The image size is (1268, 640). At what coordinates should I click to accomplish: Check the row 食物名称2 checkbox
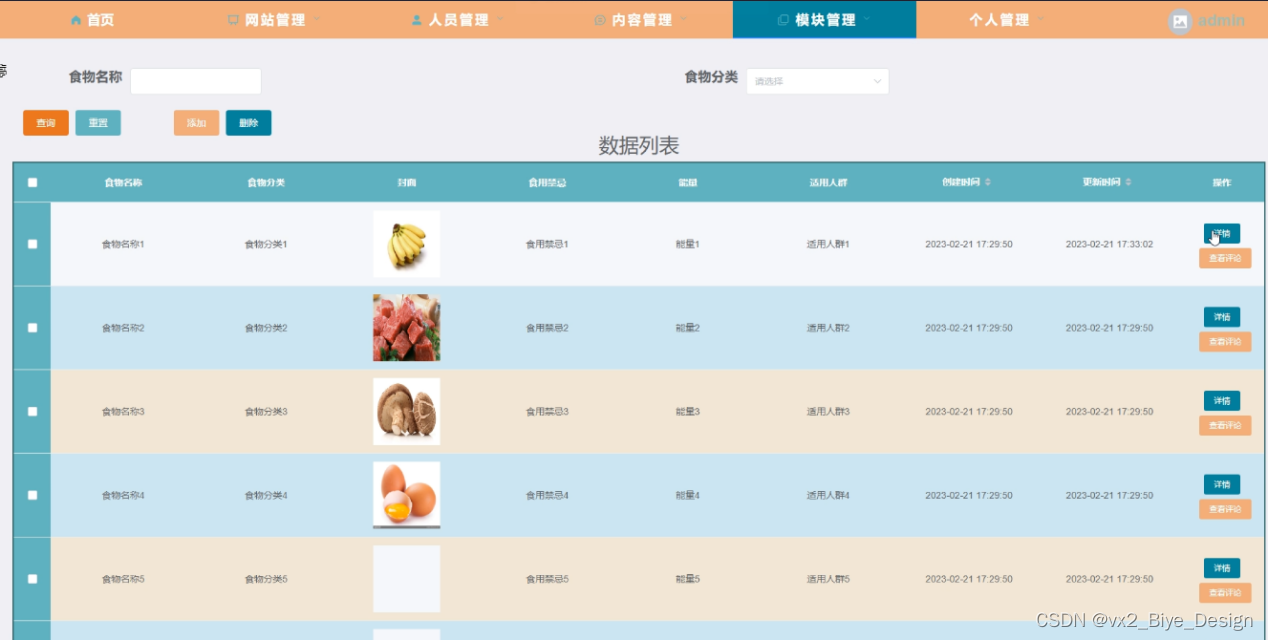tap(32, 328)
